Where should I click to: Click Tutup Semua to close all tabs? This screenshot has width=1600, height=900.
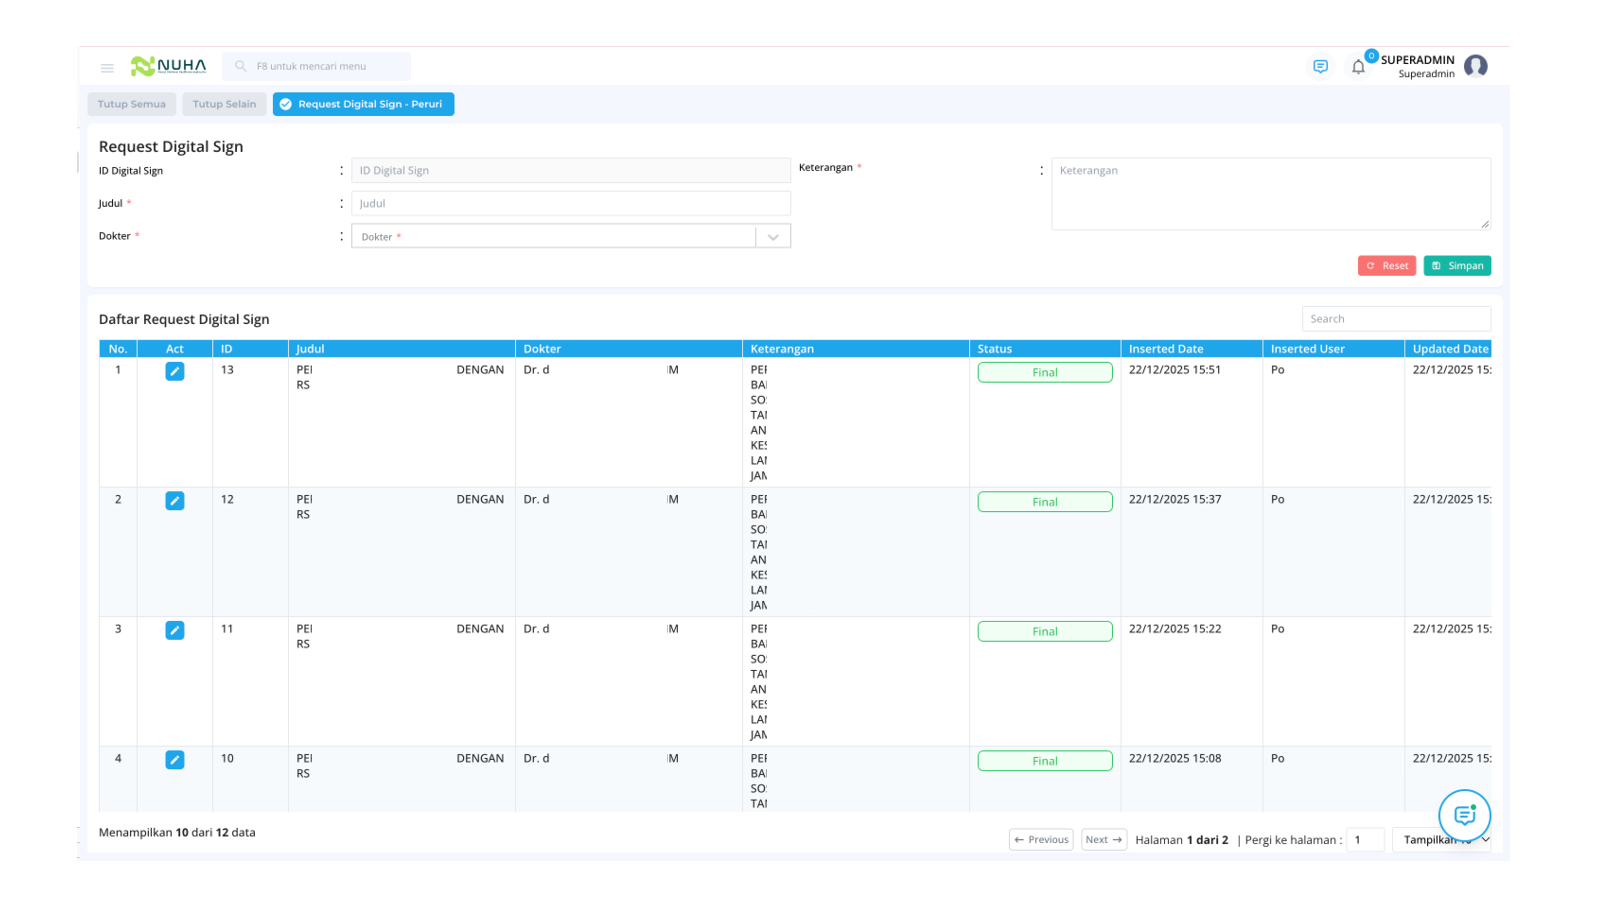(x=132, y=104)
